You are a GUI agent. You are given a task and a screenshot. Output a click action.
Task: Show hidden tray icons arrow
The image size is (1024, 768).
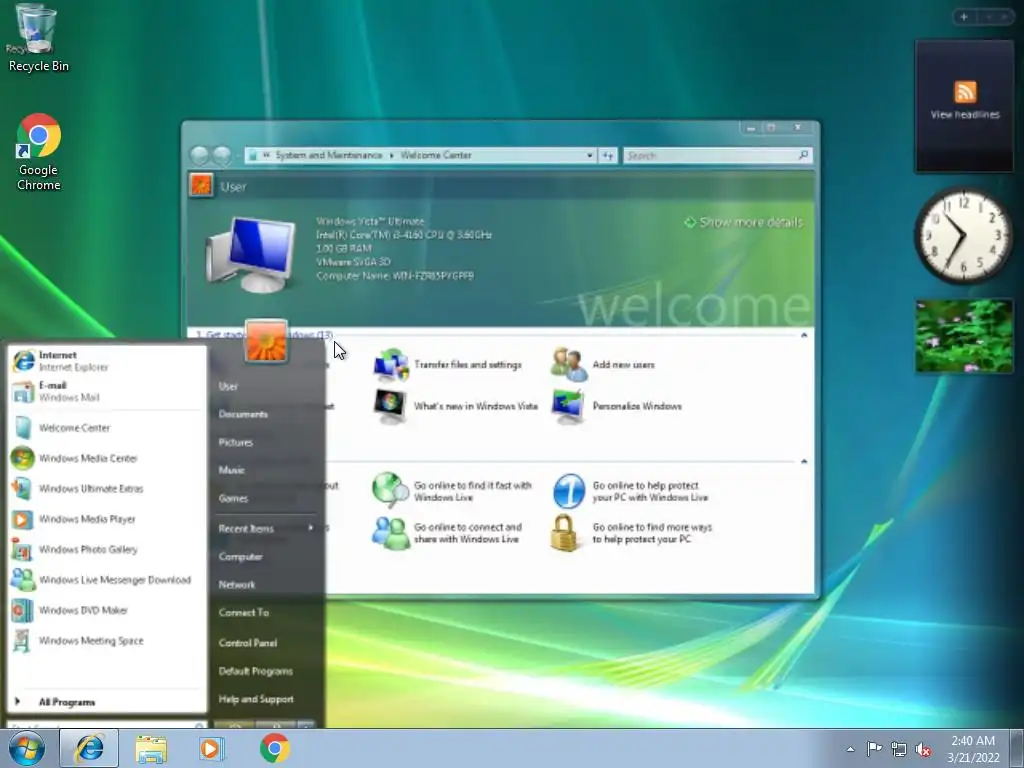[850, 749]
